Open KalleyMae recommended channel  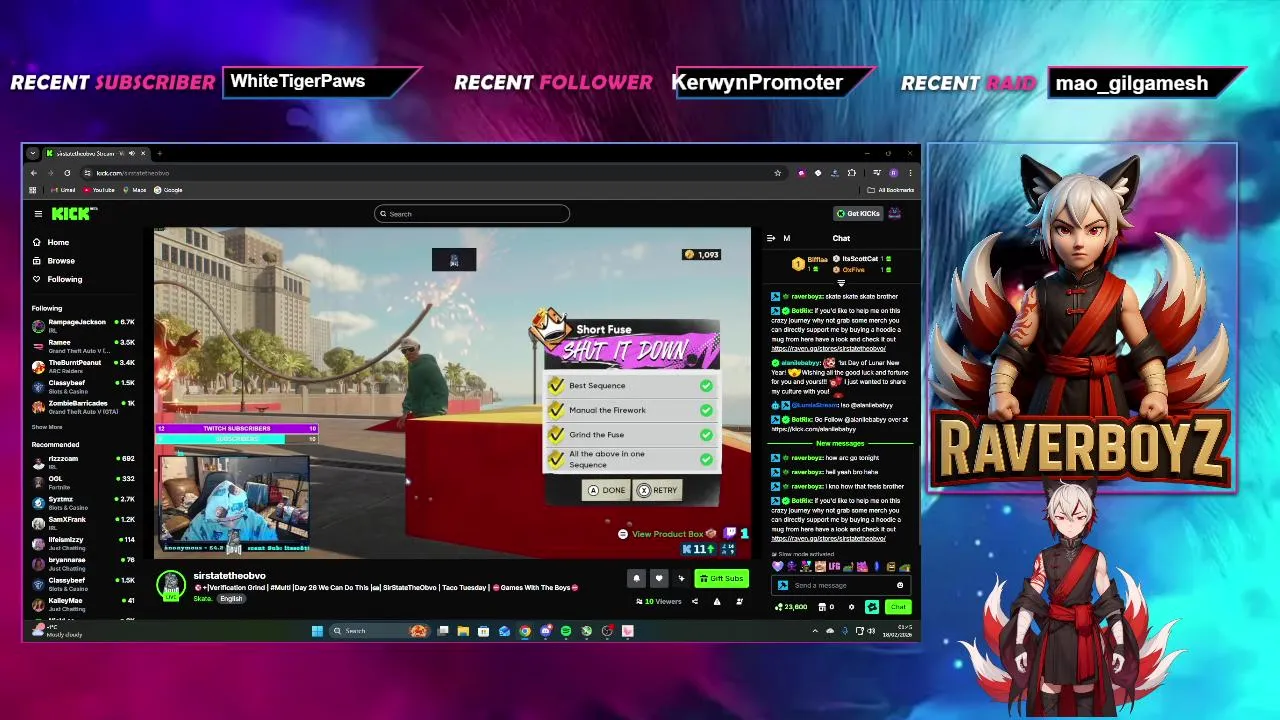point(83,604)
